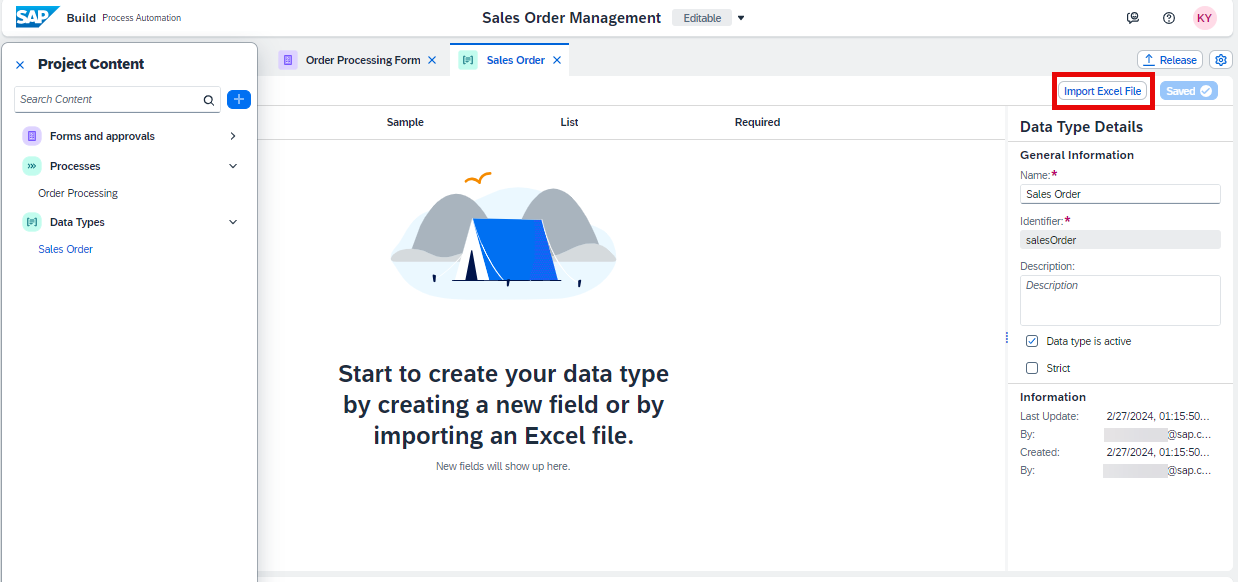The width and height of the screenshot is (1238, 582).
Task: Click the Sales Order tab icon
Action: click(468, 60)
